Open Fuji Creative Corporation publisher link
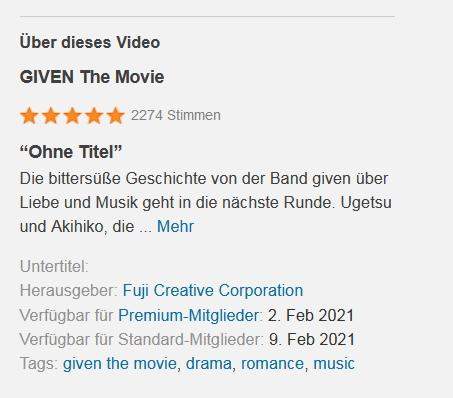This screenshot has height=398, width=453. click(213, 290)
